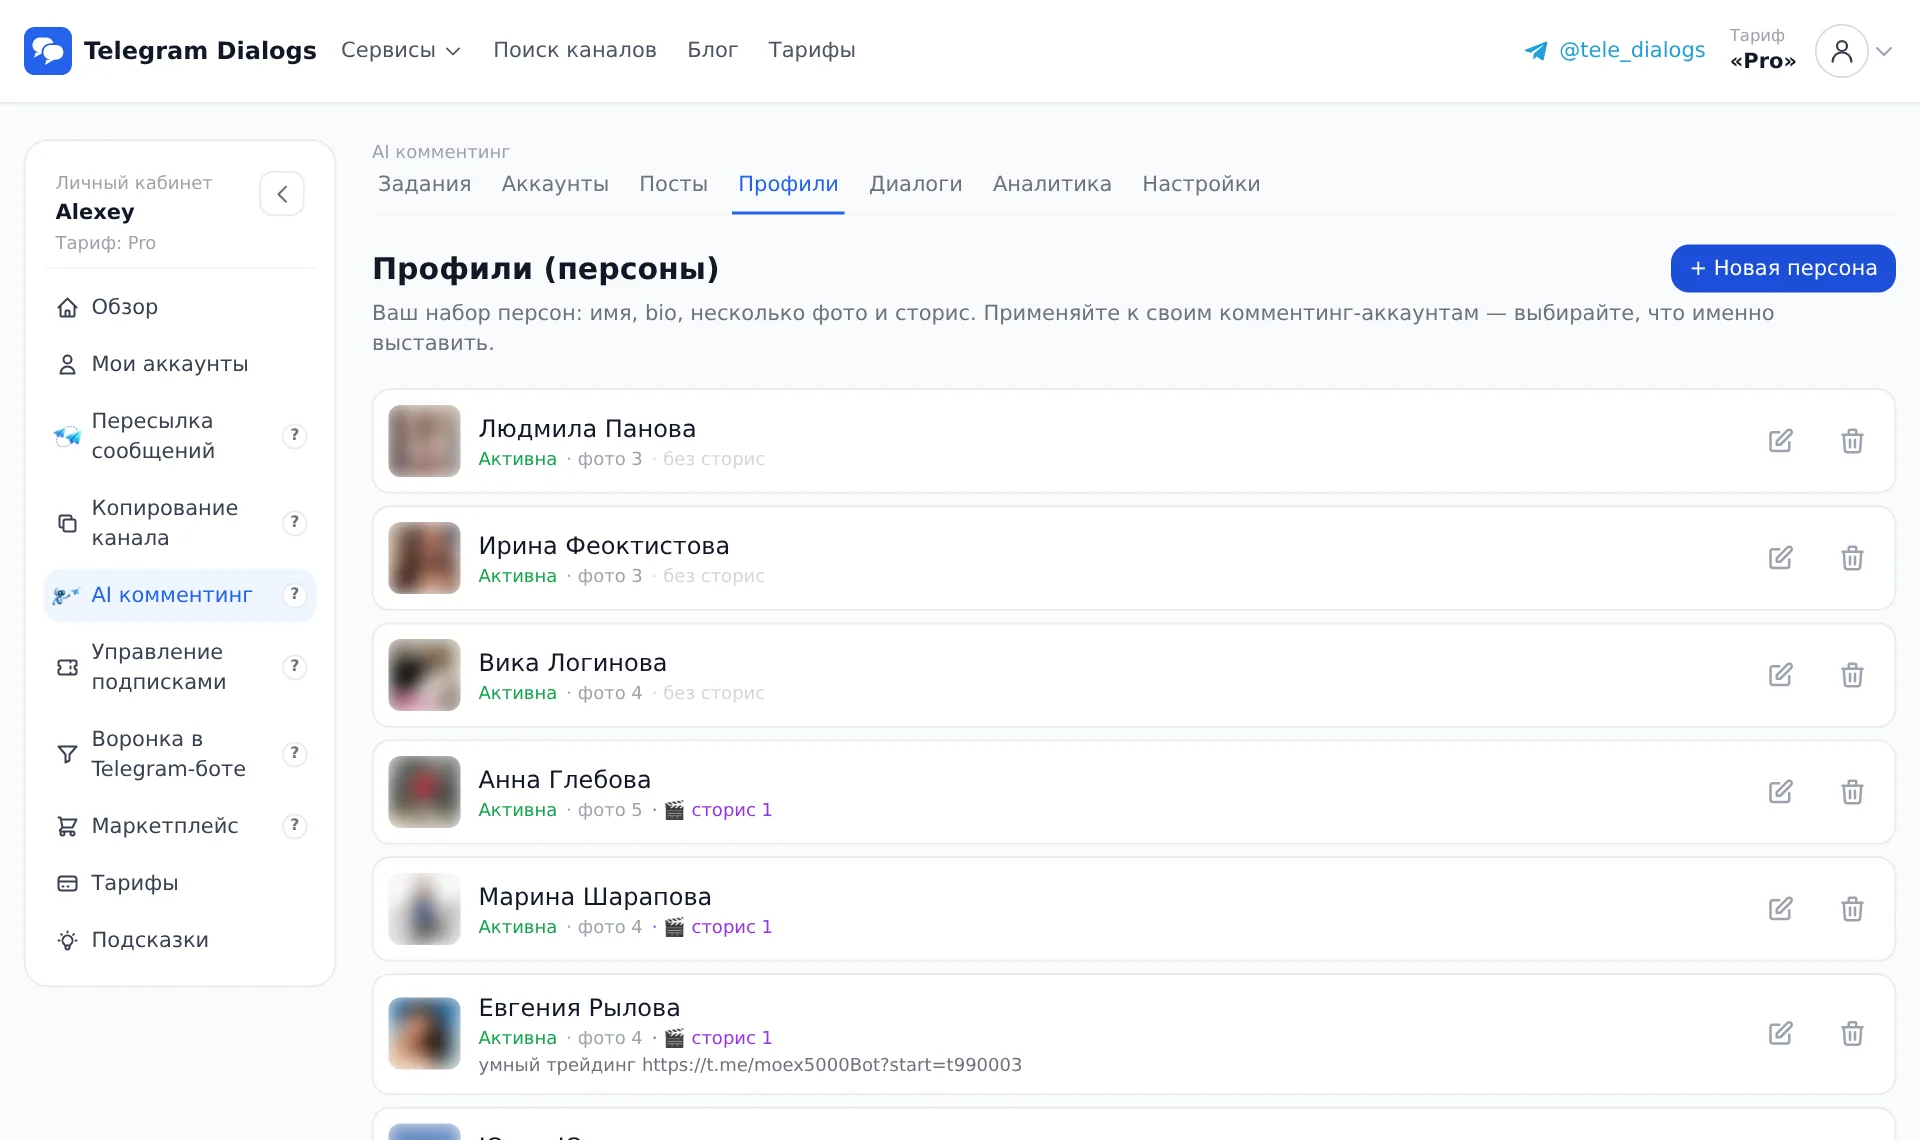Open the Блог page
This screenshot has height=1140, width=1920.
(712, 50)
